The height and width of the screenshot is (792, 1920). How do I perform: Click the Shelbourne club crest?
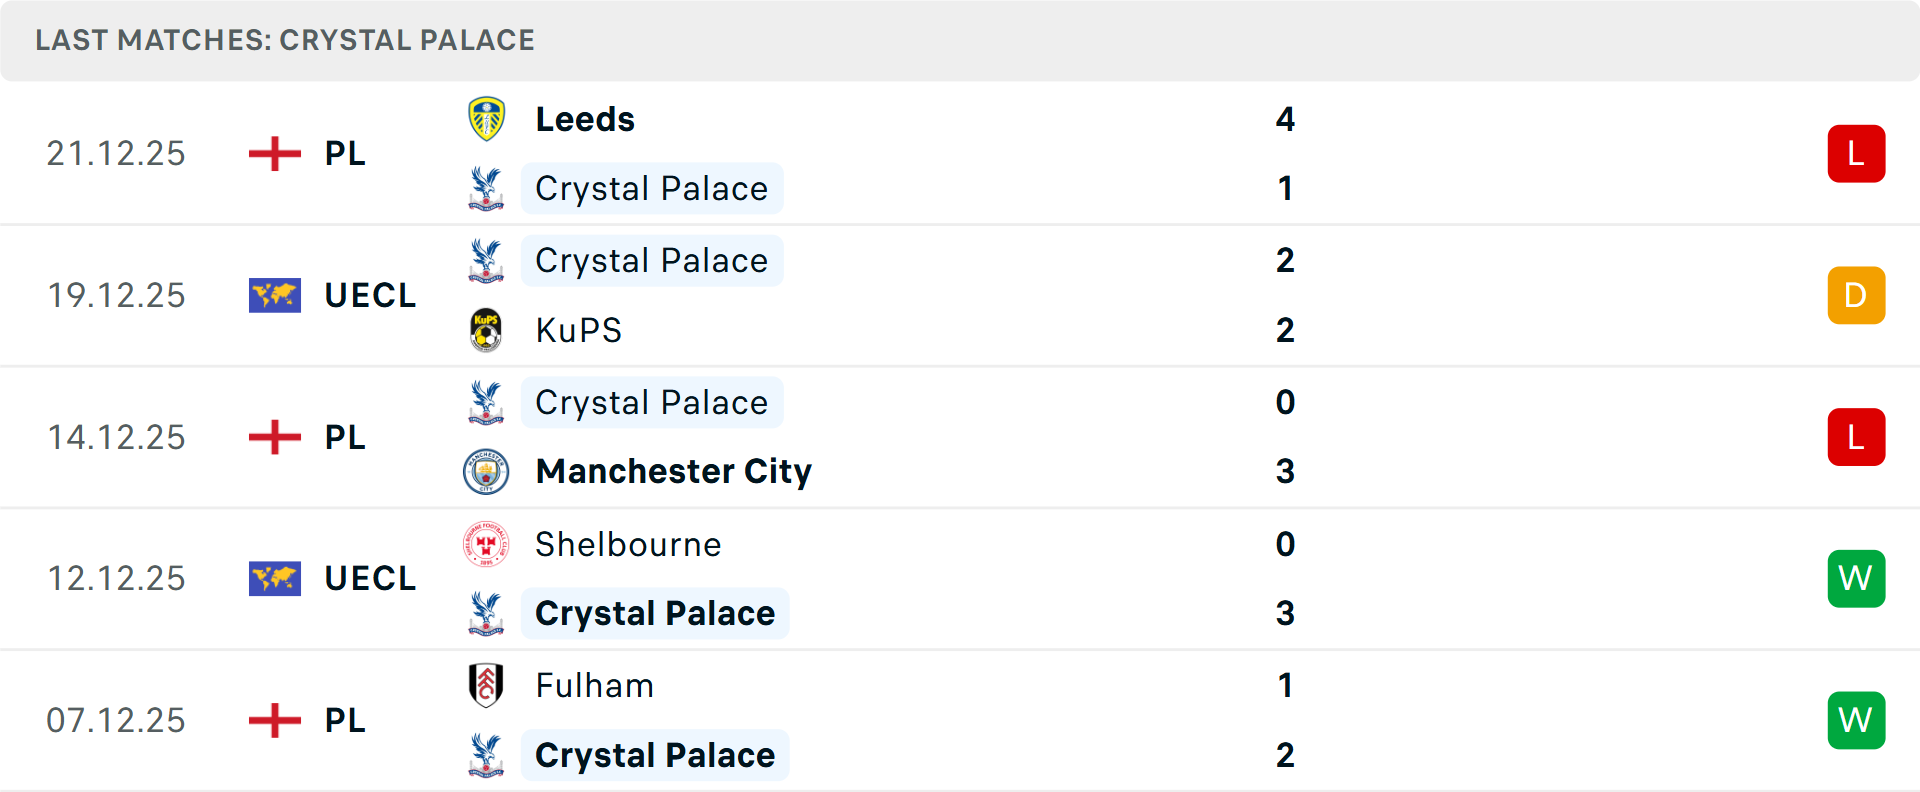(x=486, y=544)
